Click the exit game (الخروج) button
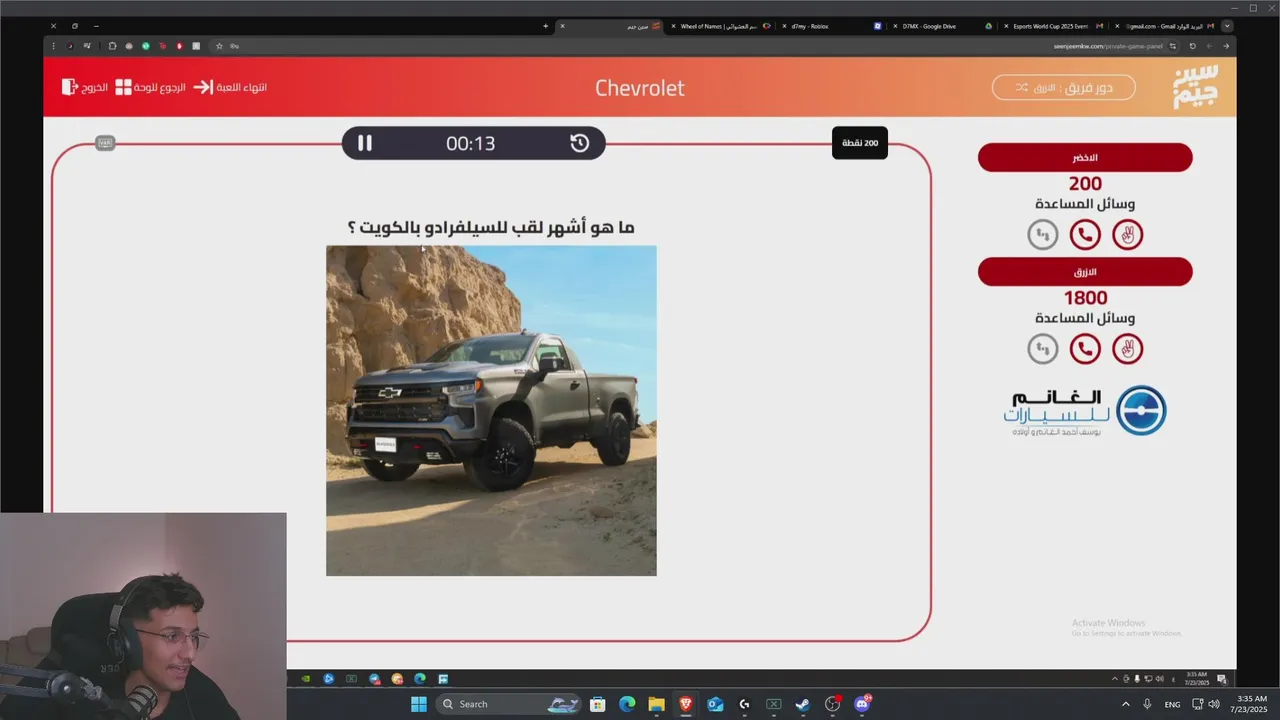1280x720 pixels. (85, 87)
